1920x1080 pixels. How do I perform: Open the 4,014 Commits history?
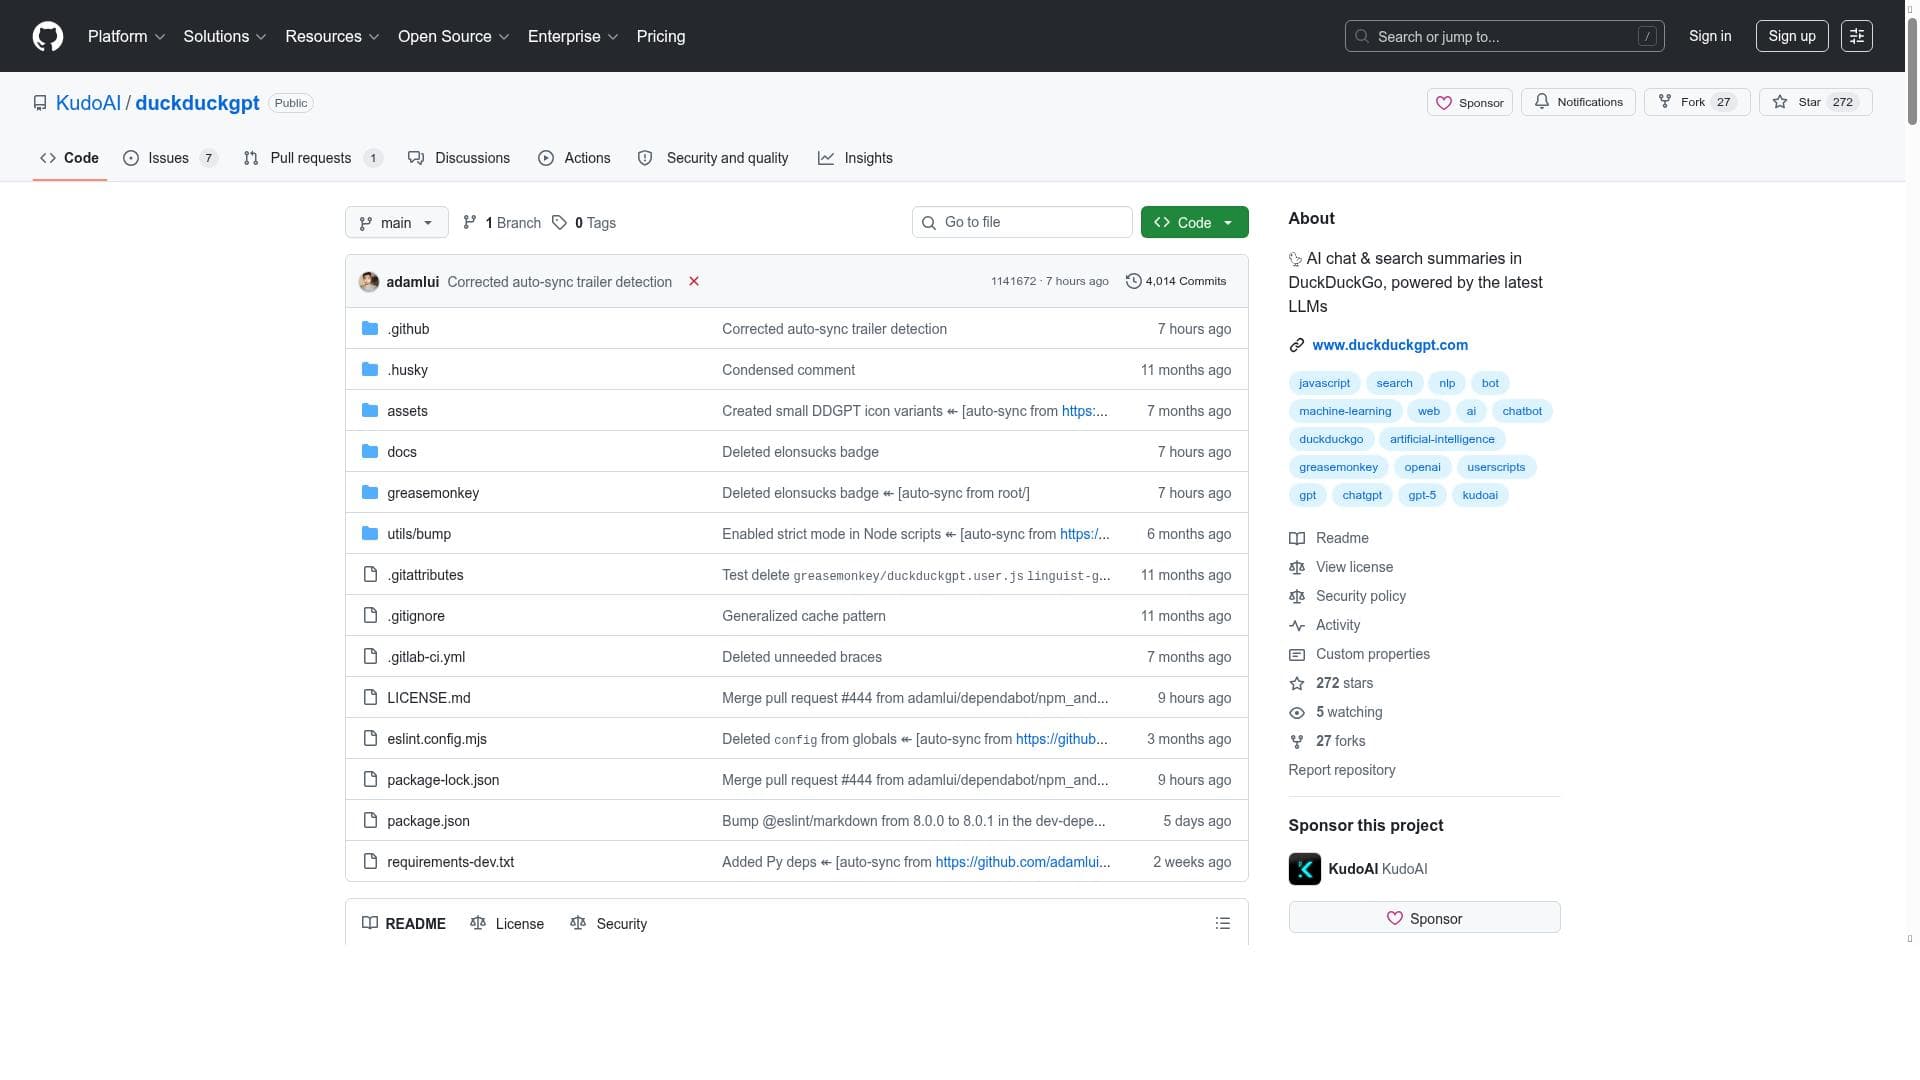click(1176, 281)
